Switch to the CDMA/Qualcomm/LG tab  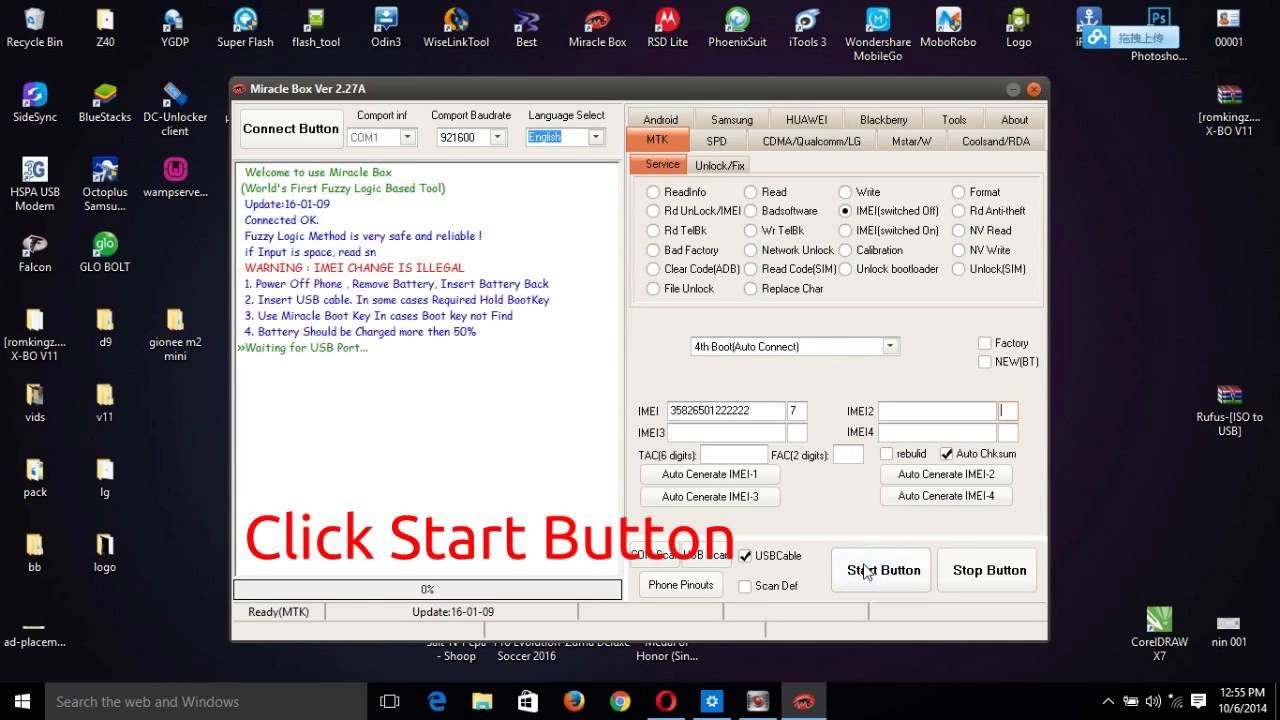click(x=811, y=141)
